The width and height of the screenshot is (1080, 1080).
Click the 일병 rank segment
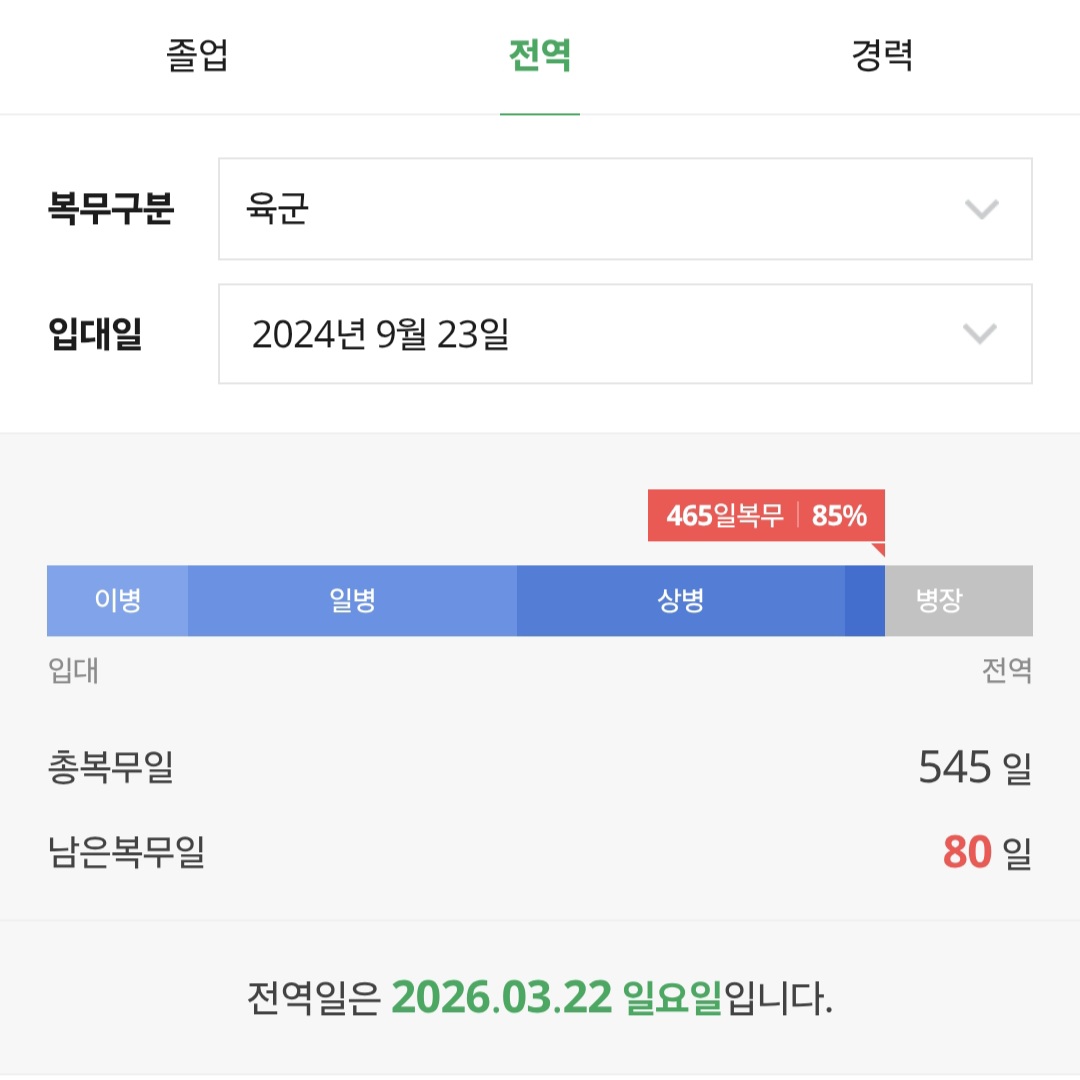pyautogui.click(x=352, y=601)
